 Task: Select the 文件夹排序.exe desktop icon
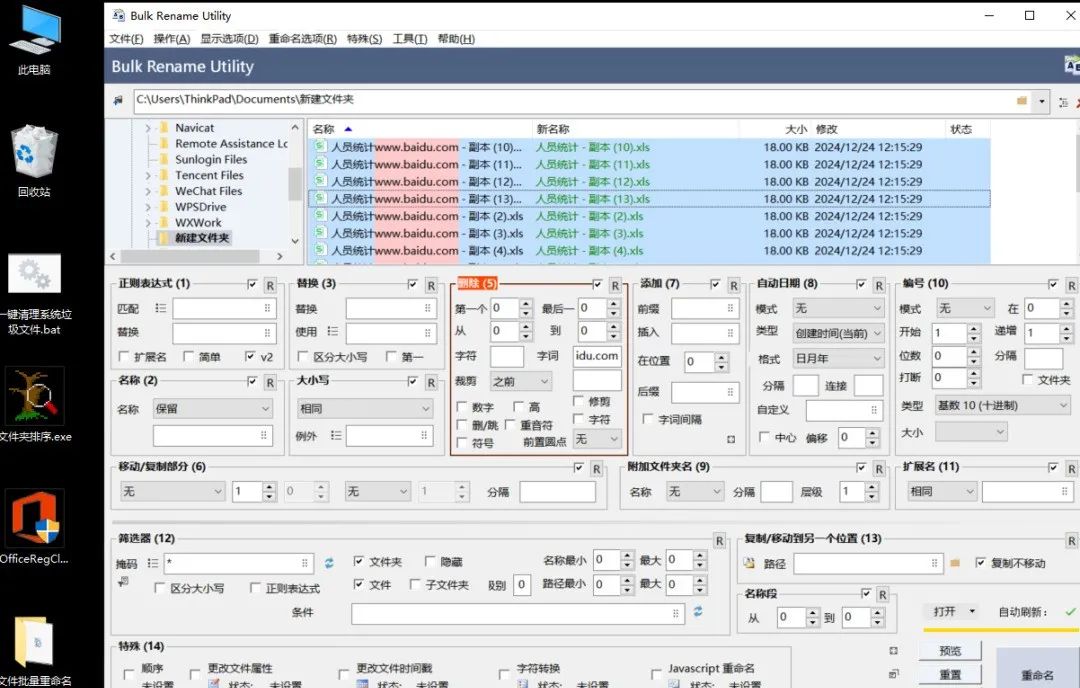[34, 404]
